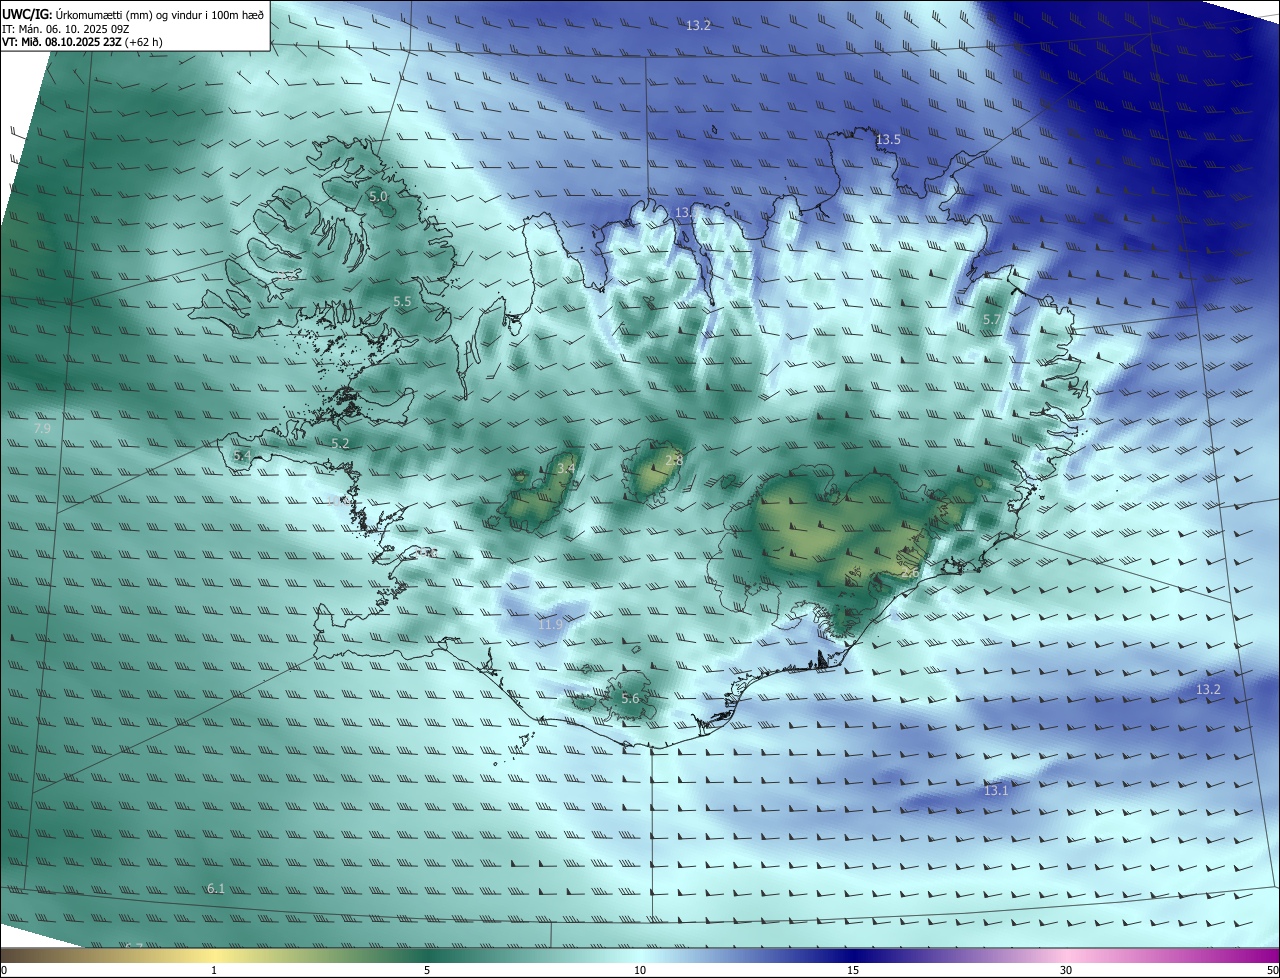Click the colour scale tick label 10
The image size is (1280, 978).
[x=640, y=970]
